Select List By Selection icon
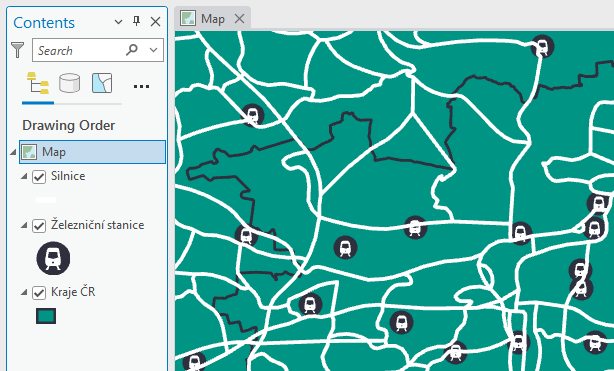614x371 pixels. coord(102,83)
